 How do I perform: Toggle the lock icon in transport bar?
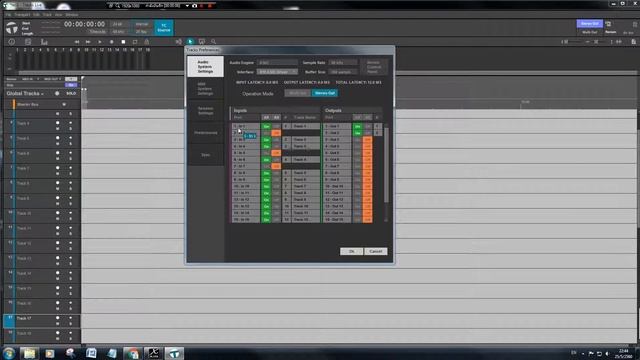point(147,42)
